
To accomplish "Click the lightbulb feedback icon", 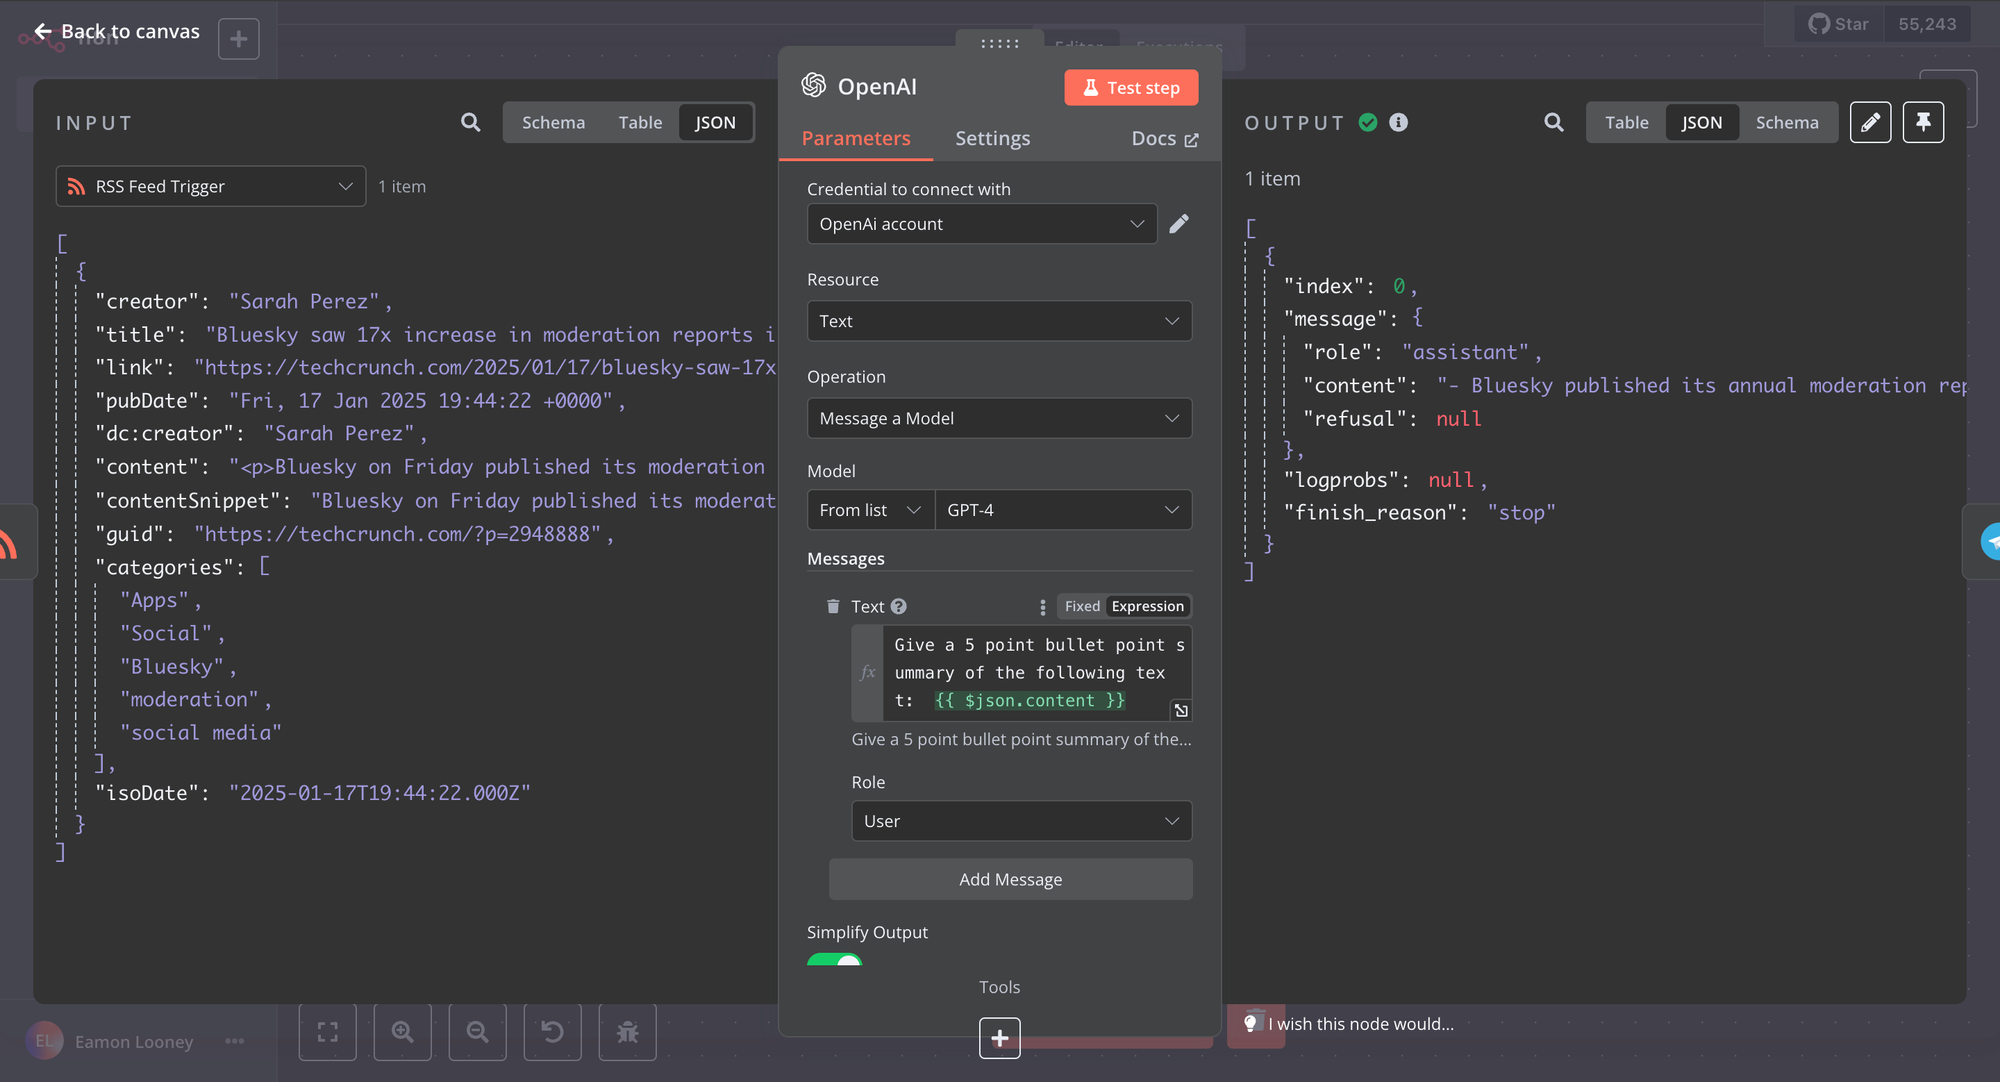I will 1250,1023.
